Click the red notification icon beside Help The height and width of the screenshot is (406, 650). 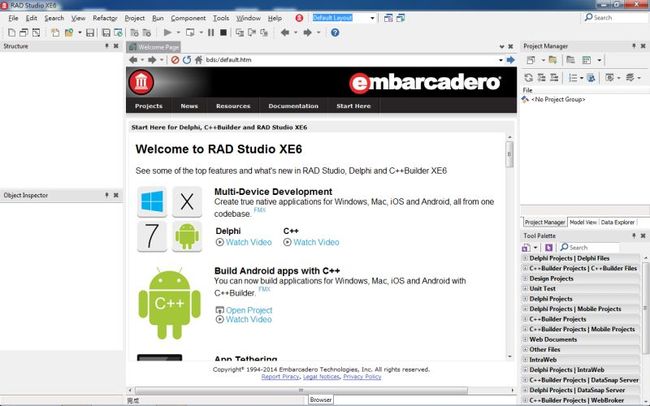(x=299, y=18)
